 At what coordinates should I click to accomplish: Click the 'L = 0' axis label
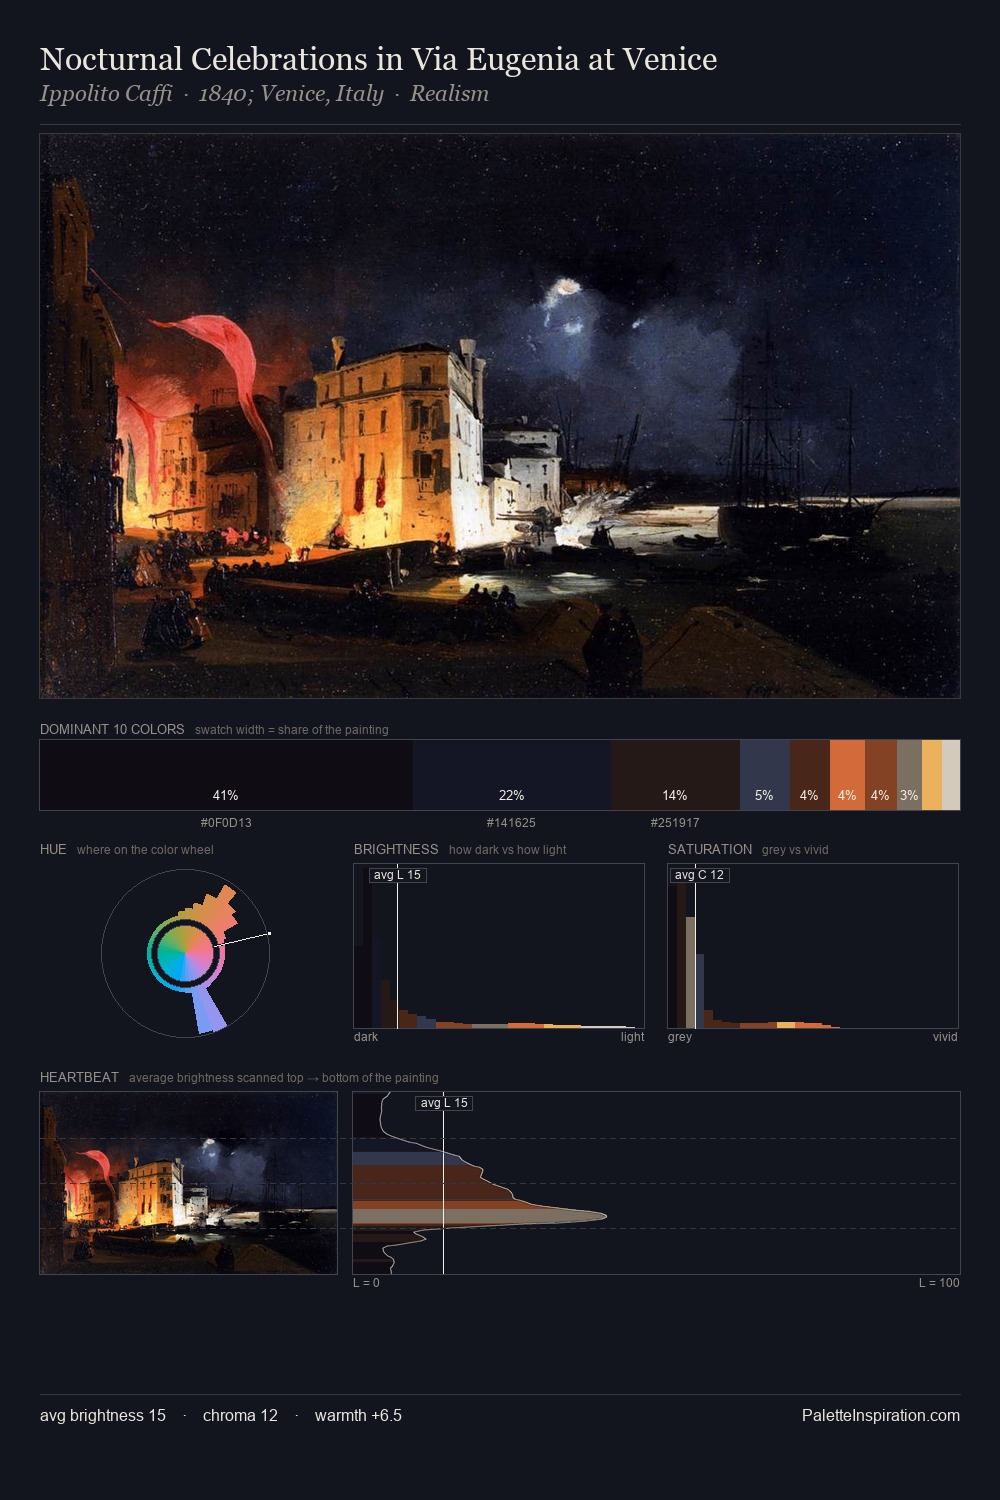point(366,1283)
